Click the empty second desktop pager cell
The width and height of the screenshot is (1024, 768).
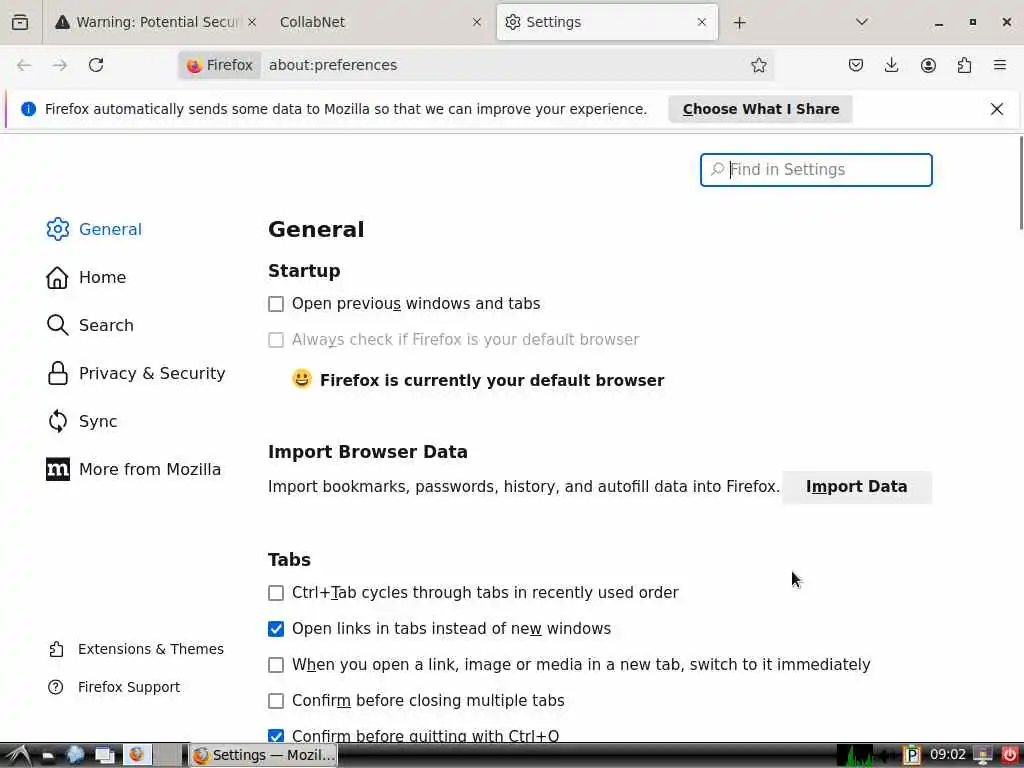[168, 755]
